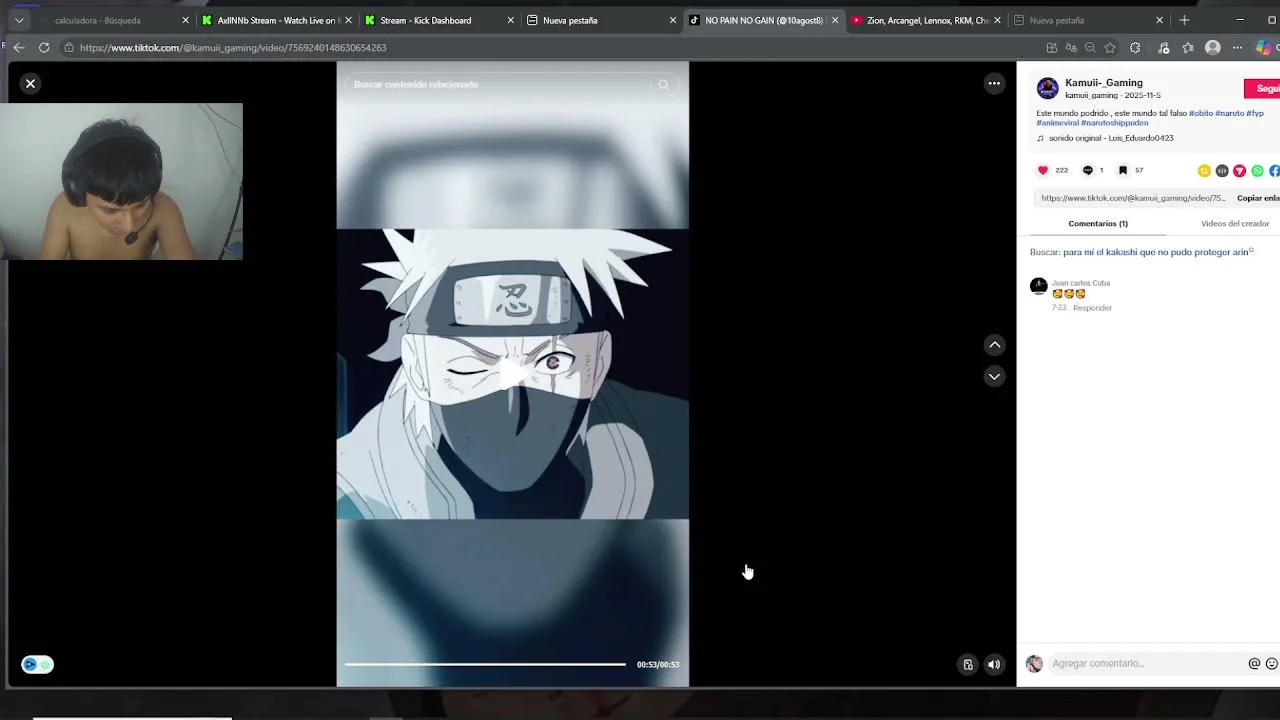Image resolution: width=1280 pixels, height=720 pixels.
Task: Switch to AxlINNb Stream Kick tab
Action: [276, 20]
